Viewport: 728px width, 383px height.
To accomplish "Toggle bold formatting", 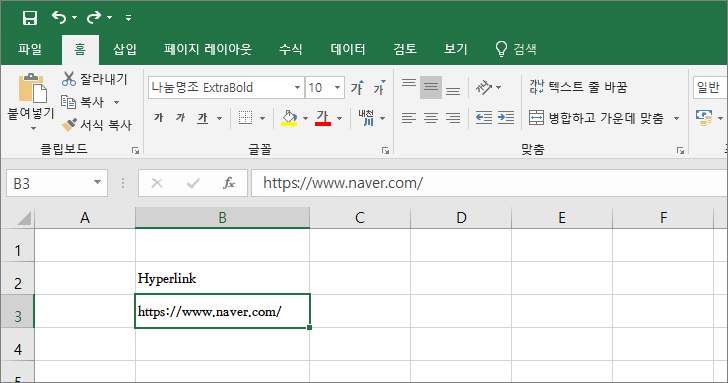I will [x=158, y=118].
